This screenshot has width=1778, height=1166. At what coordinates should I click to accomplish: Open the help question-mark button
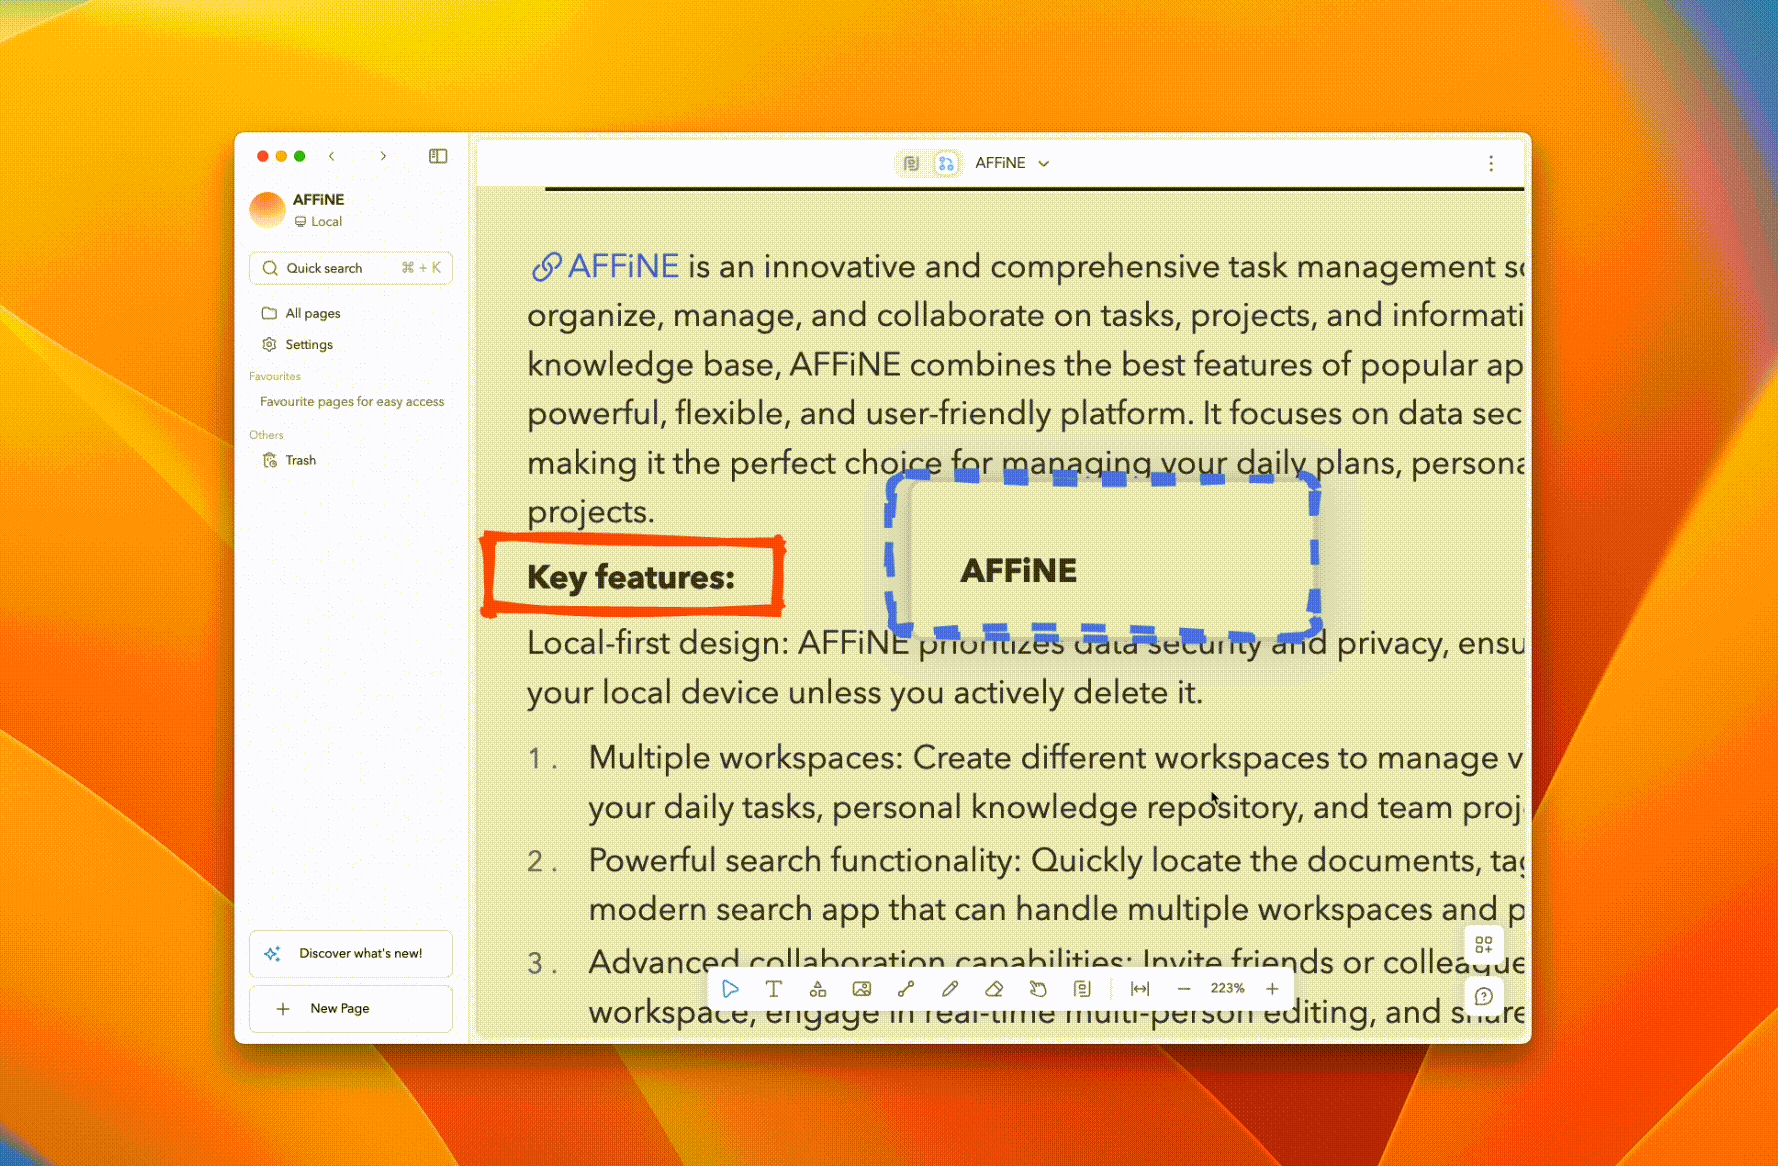[x=1483, y=996]
